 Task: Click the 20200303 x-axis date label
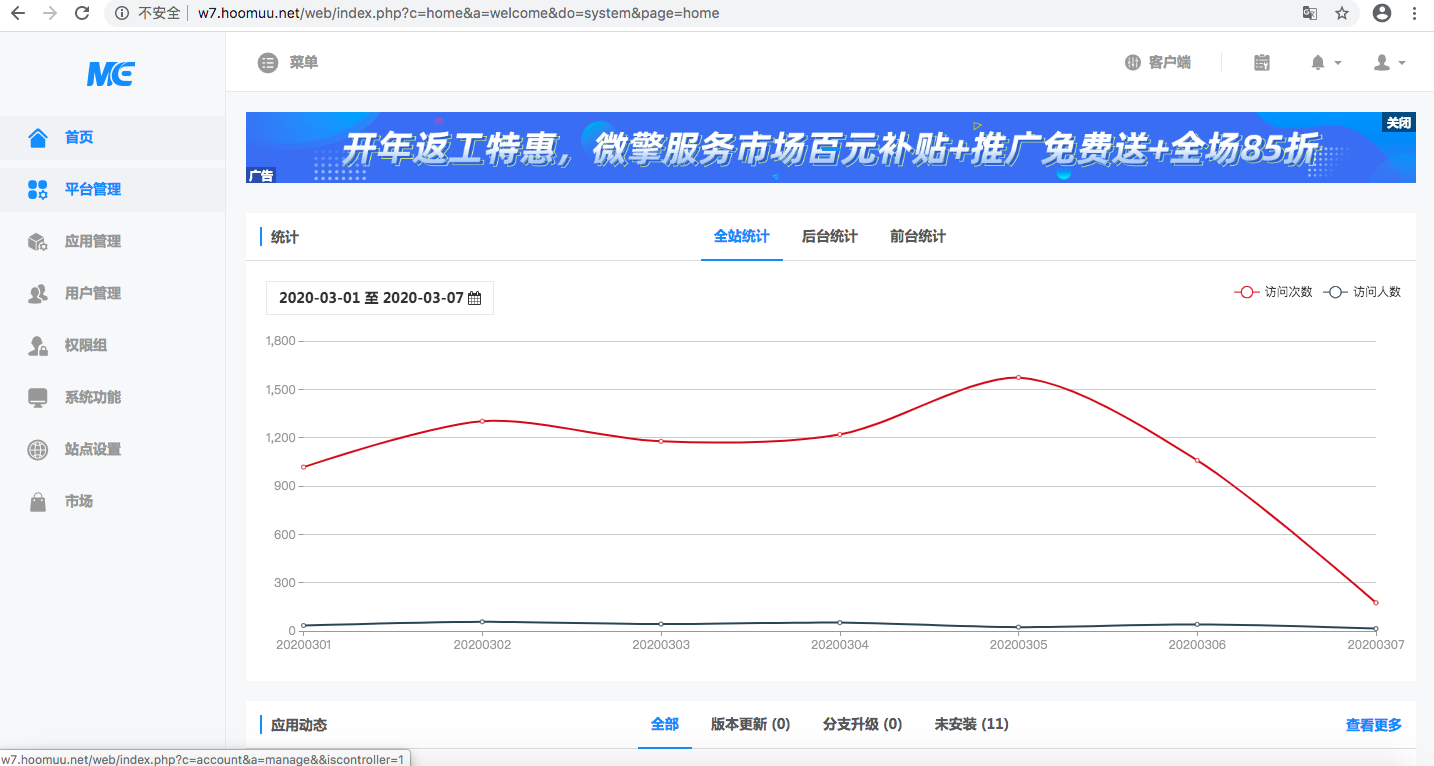pyautogui.click(x=661, y=645)
